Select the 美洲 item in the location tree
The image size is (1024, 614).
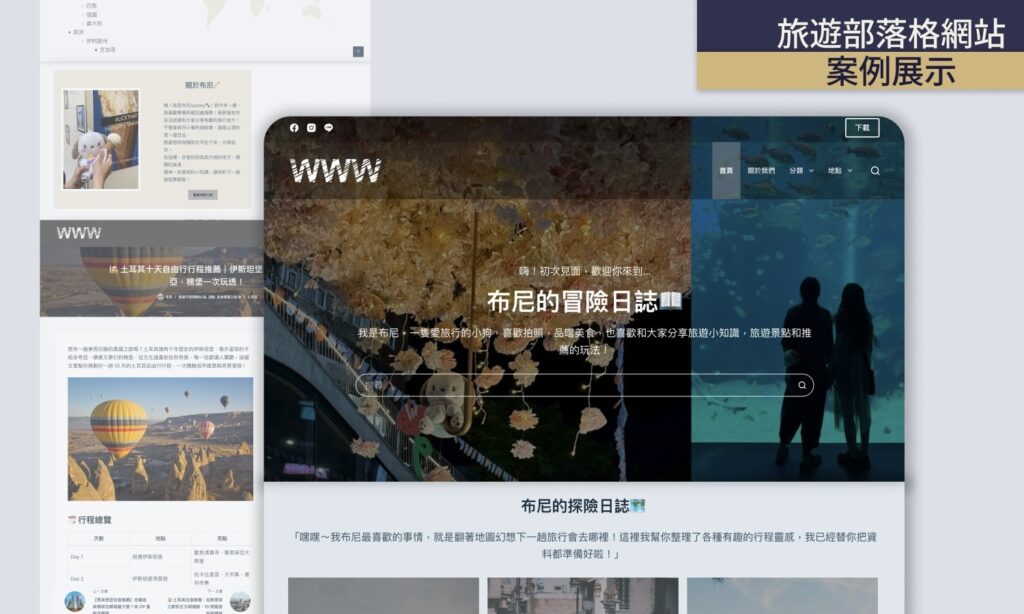tap(78, 32)
